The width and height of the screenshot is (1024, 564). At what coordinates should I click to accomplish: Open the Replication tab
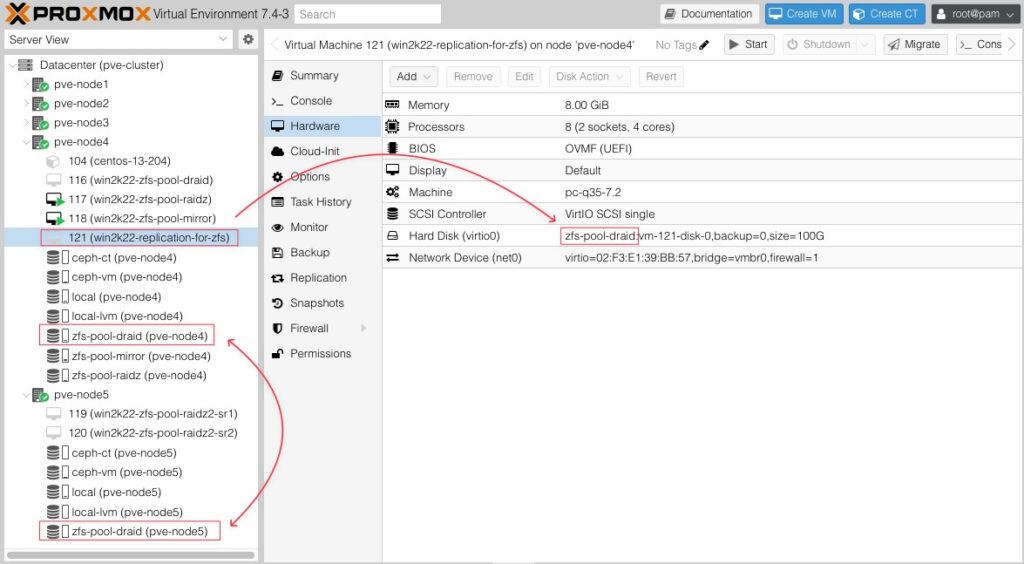[323, 277]
